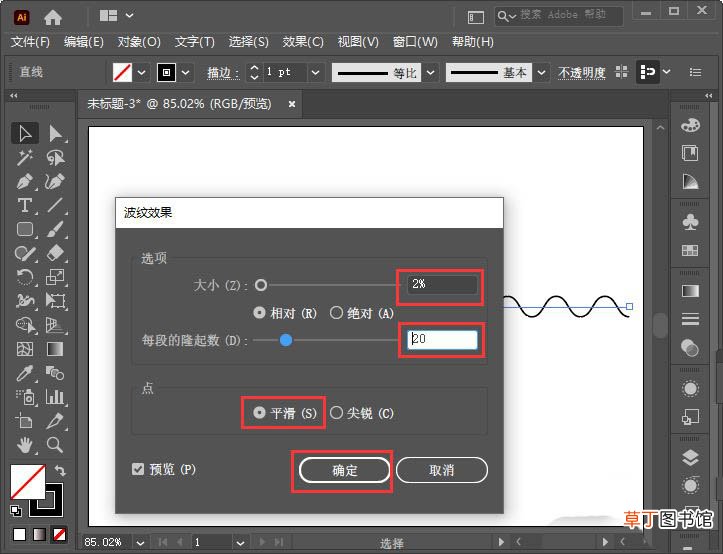The image size is (723, 554).
Task: Swap fill and stroke arrows
Action: (x=60, y=471)
